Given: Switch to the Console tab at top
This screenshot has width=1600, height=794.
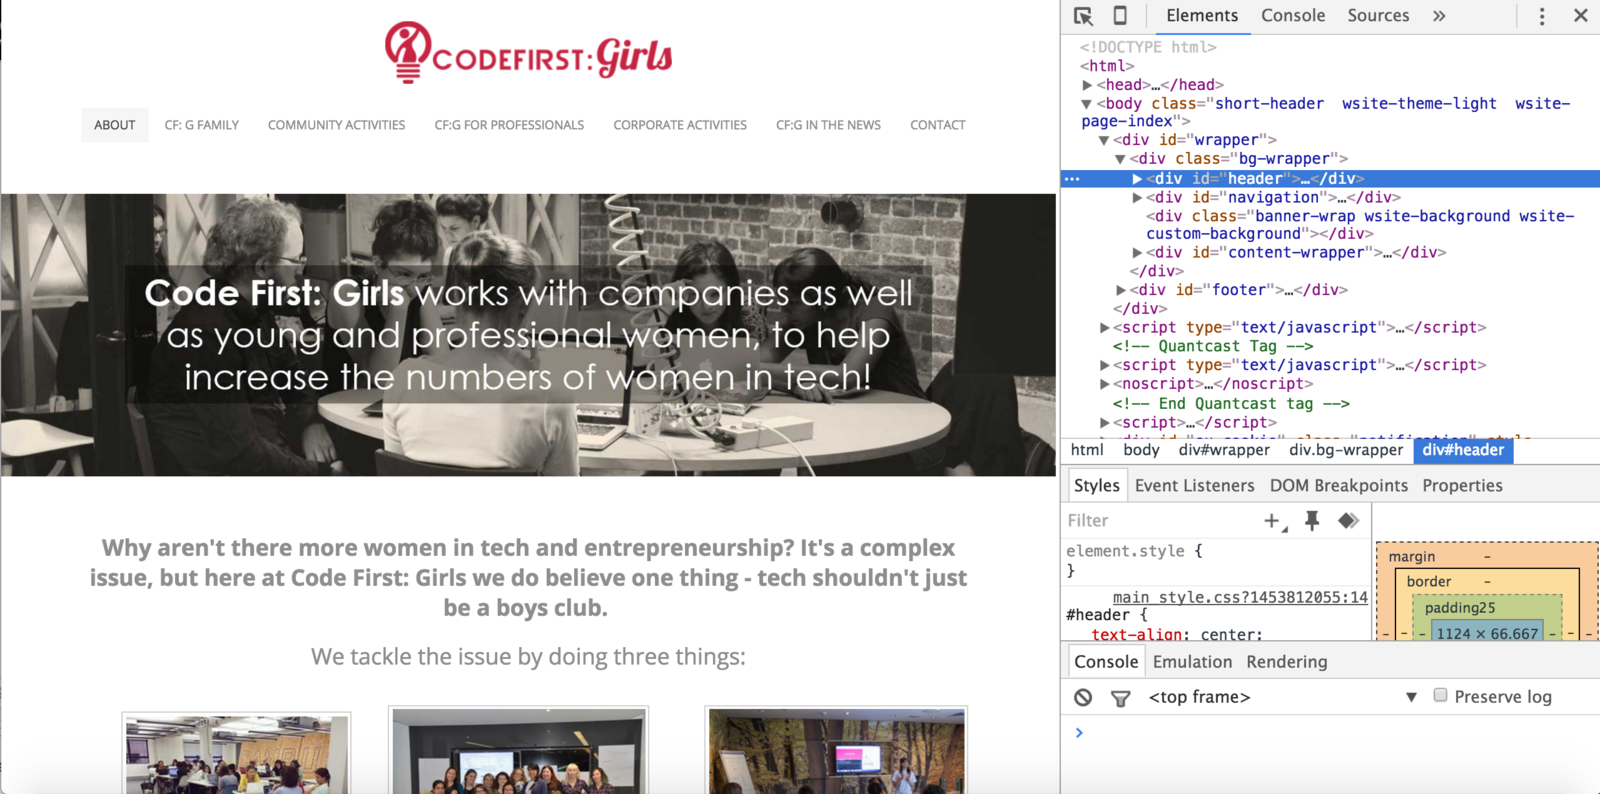Looking at the screenshot, I should (x=1293, y=16).
